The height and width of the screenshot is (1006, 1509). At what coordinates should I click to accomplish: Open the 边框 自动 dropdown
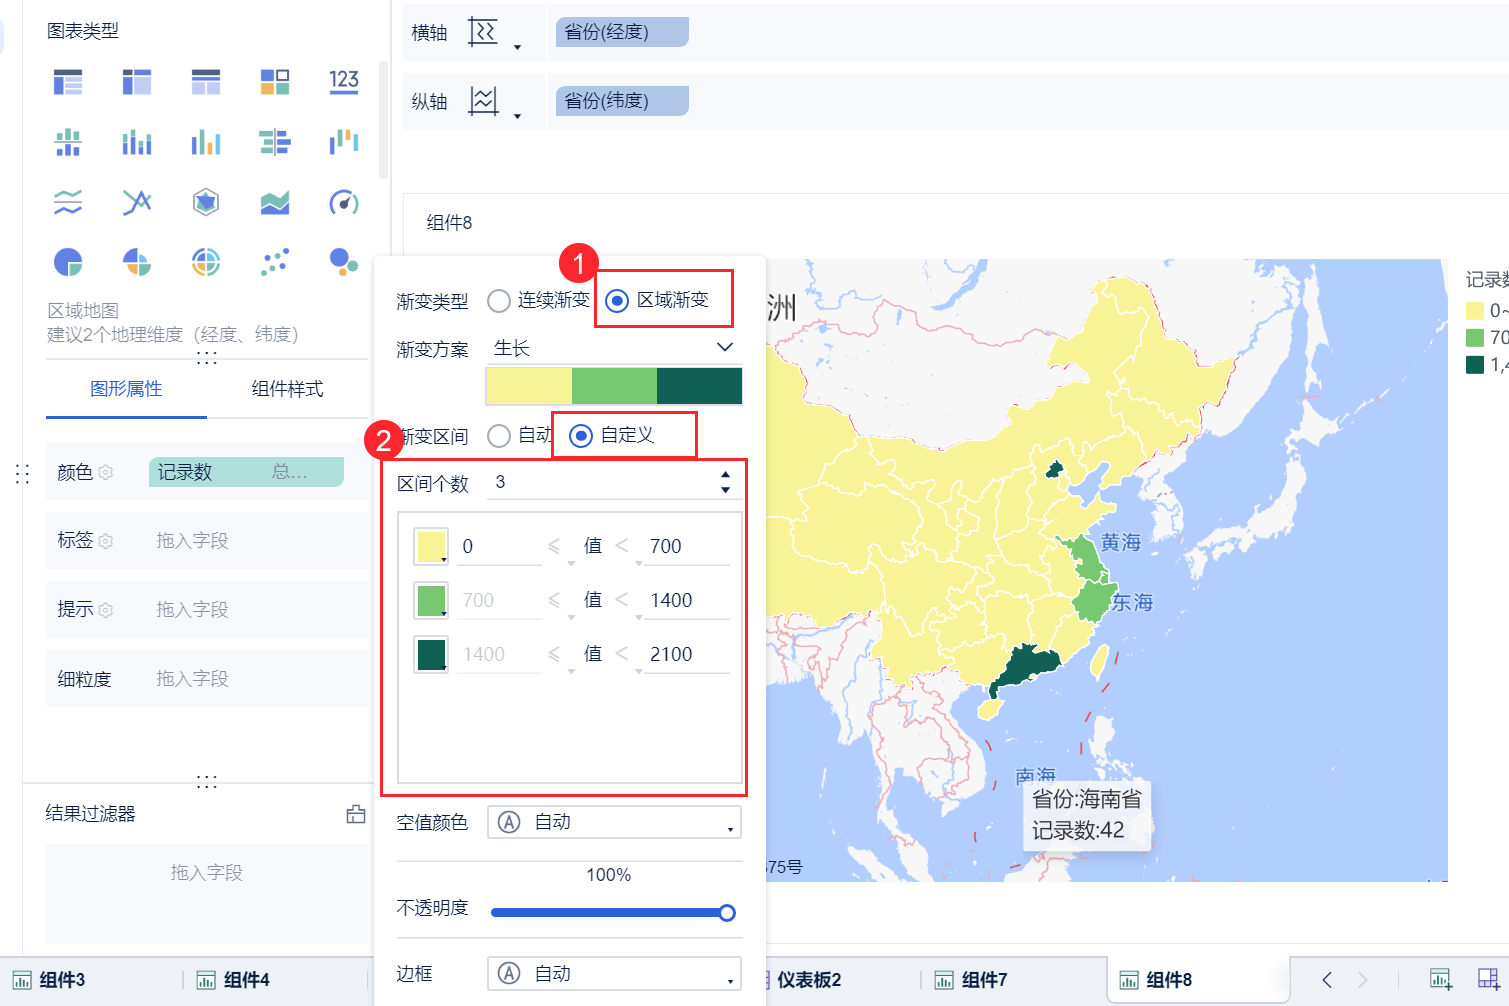(x=614, y=973)
